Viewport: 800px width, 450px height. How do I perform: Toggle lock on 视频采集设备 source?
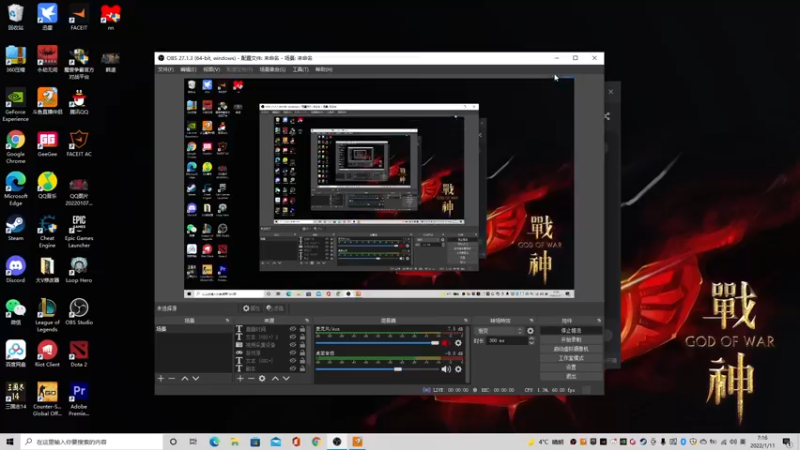(303, 345)
